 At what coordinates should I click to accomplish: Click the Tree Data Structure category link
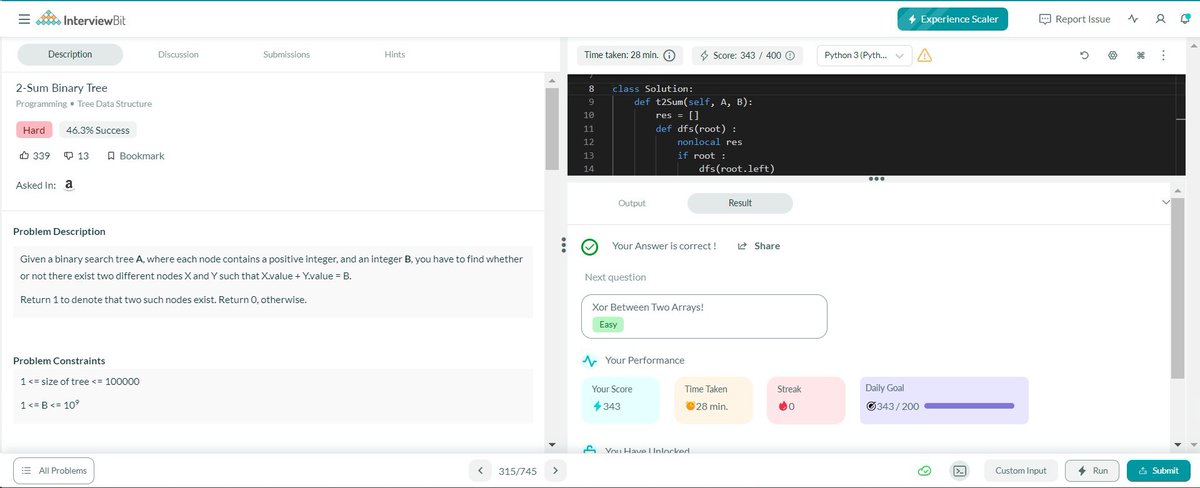(113, 104)
